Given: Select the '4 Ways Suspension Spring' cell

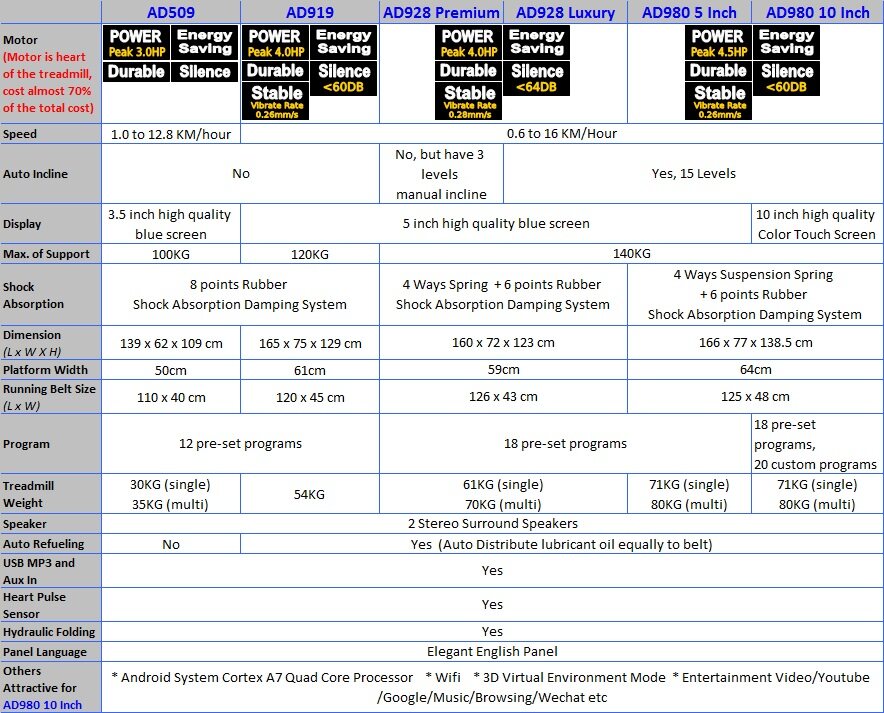Looking at the screenshot, I should pyautogui.click(x=755, y=294).
